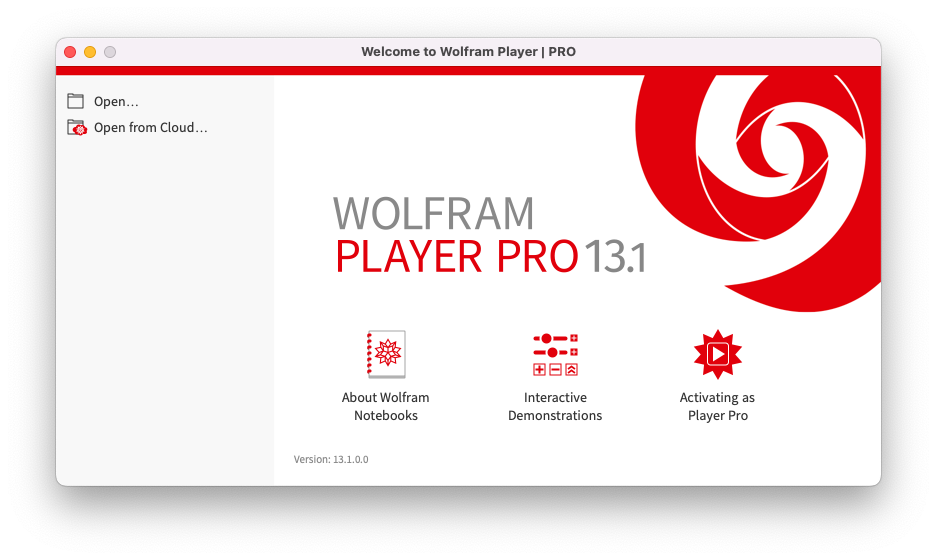Click the red PLAYER PRO heading text
This screenshot has width=937, height=560.
pyautogui.click(x=456, y=257)
